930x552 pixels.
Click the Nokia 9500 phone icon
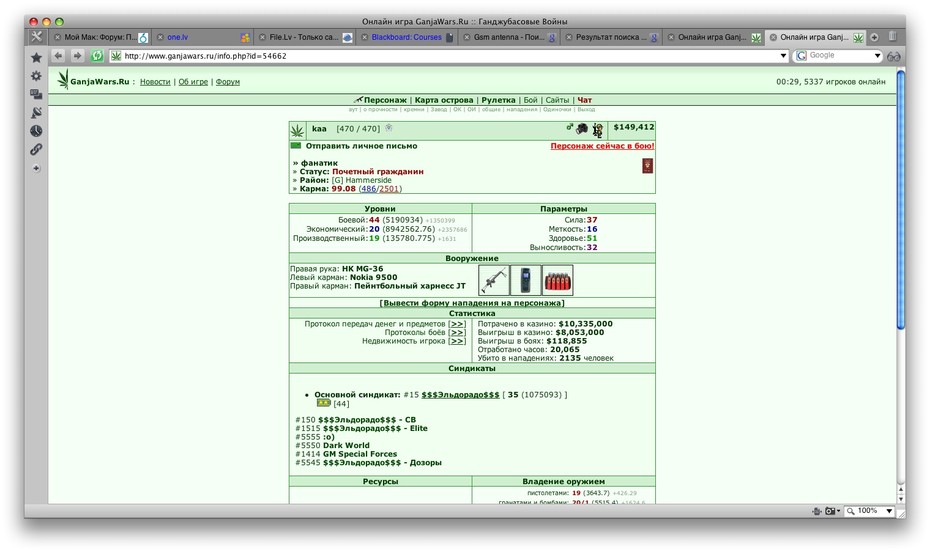[x=525, y=280]
